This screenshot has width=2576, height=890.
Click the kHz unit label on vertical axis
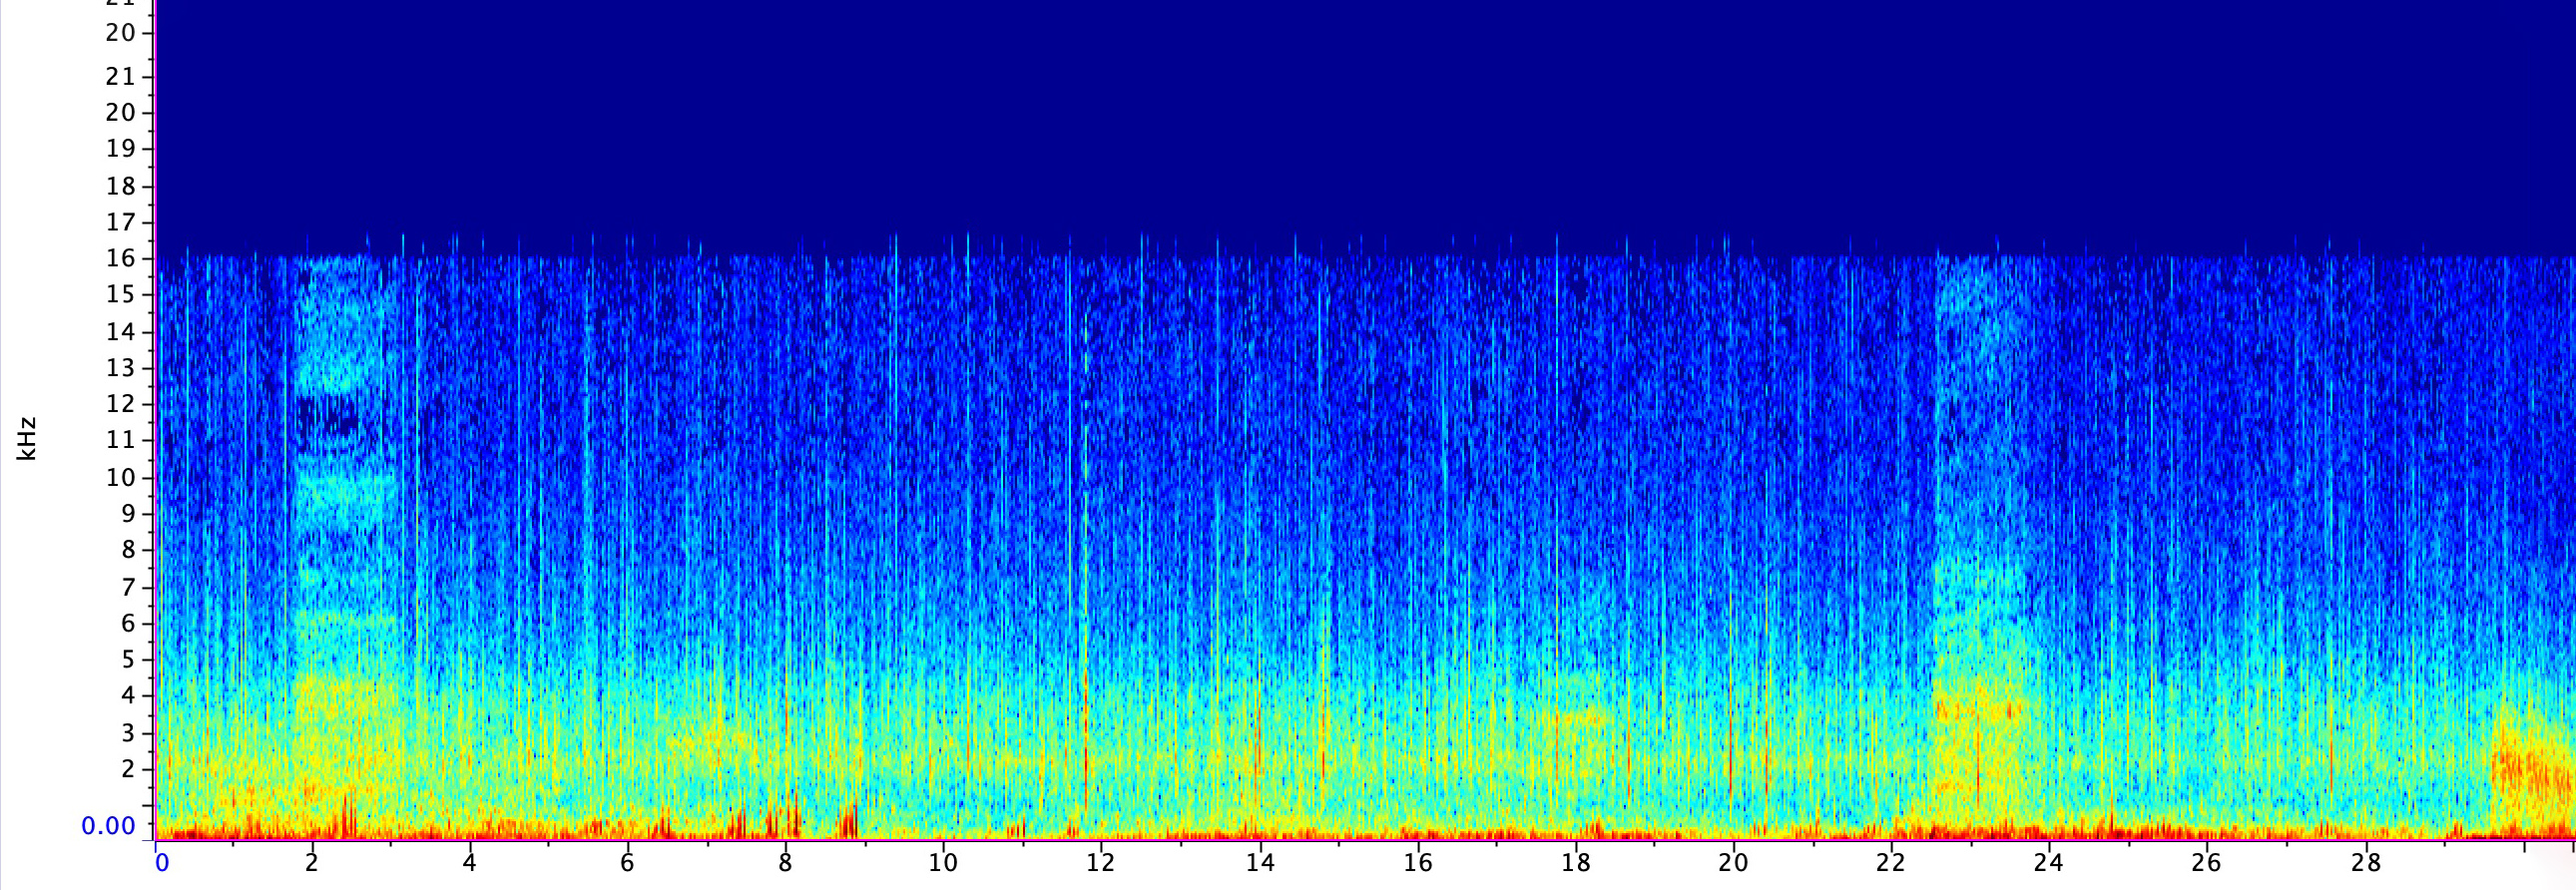click(x=27, y=438)
